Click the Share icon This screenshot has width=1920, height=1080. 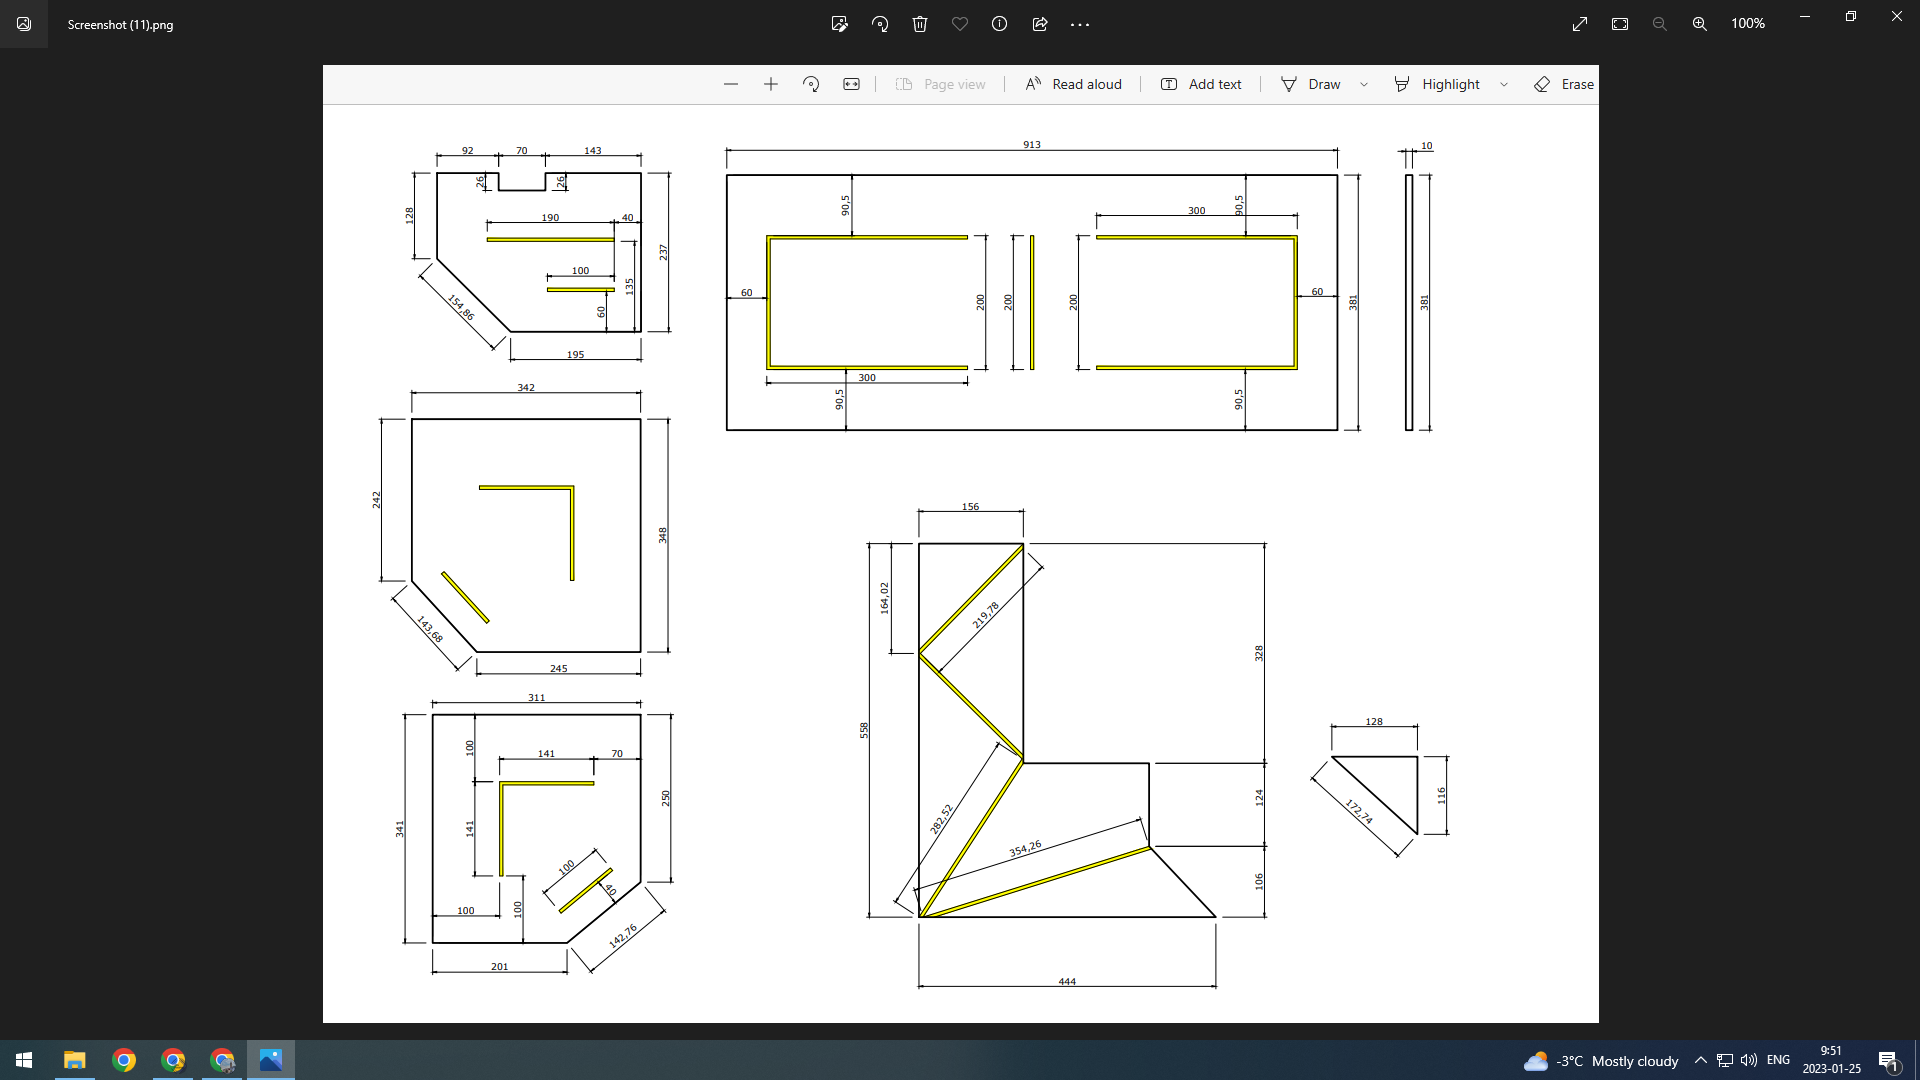click(1040, 24)
